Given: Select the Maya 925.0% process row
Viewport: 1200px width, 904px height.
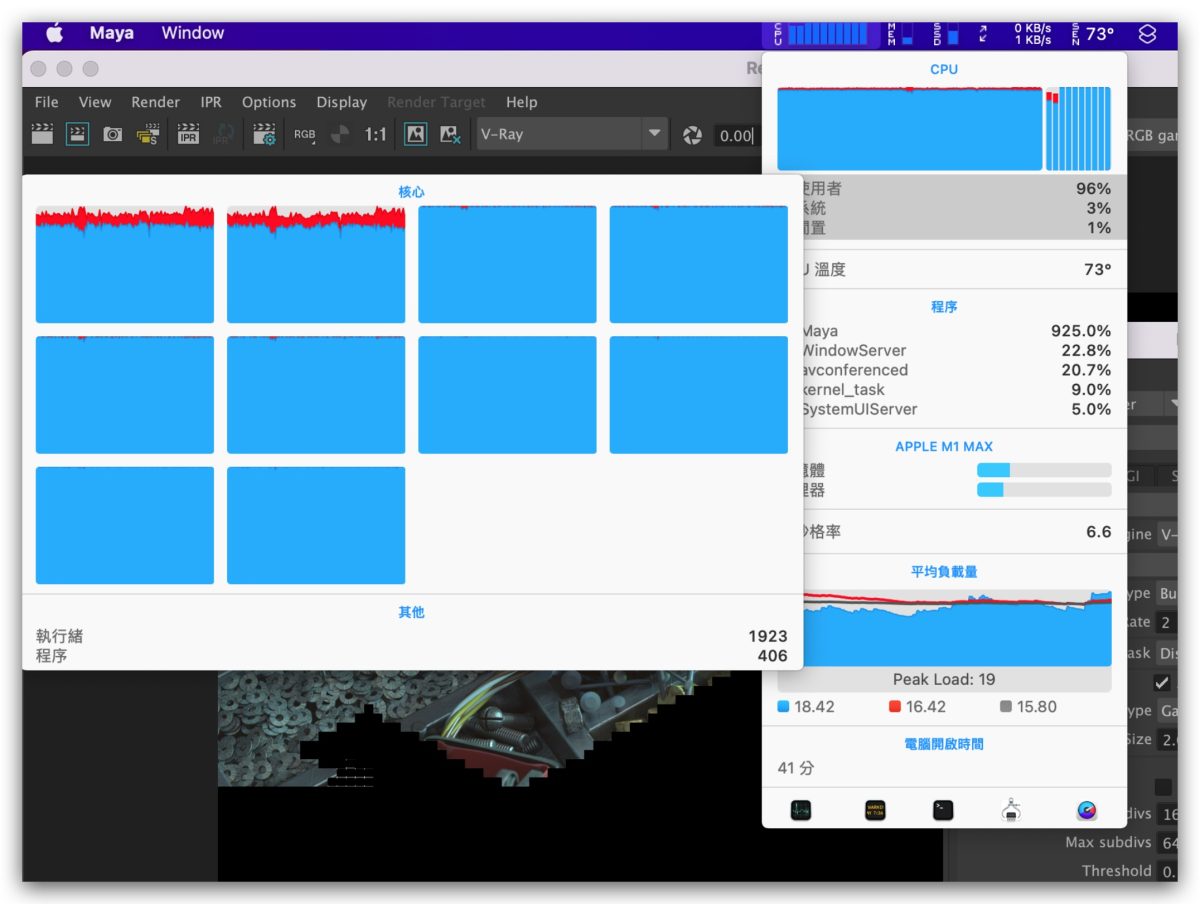Looking at the screenshot, I should (955, 331).
